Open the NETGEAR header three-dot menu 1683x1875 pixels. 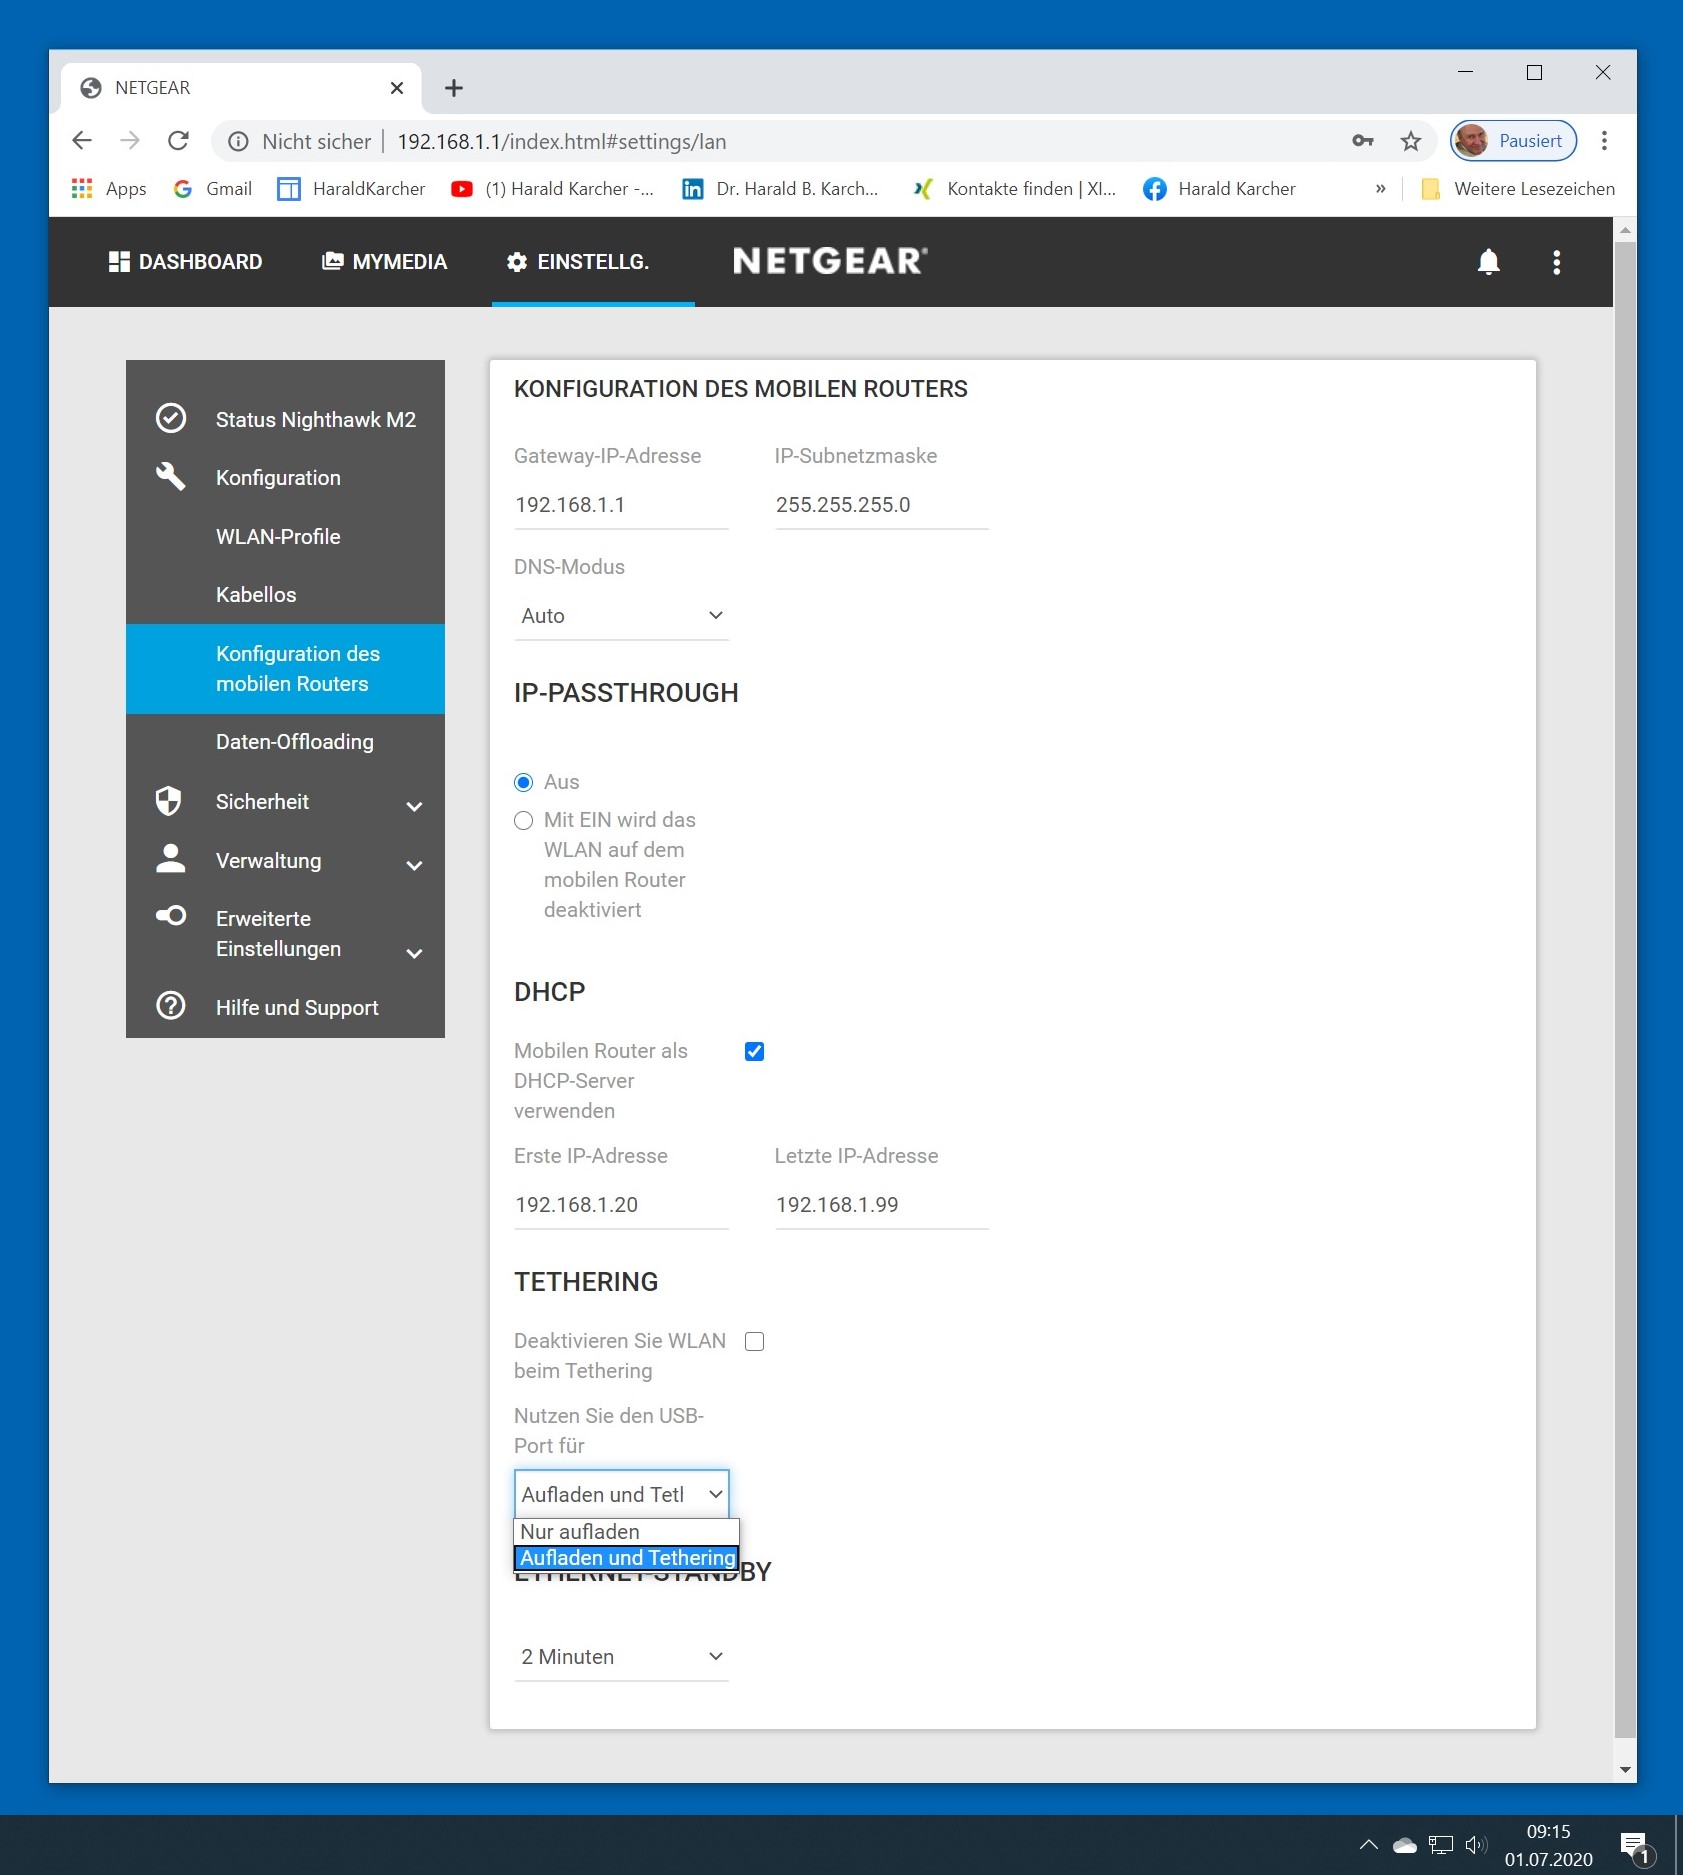pyautogui.click(x=1556, y=262)
